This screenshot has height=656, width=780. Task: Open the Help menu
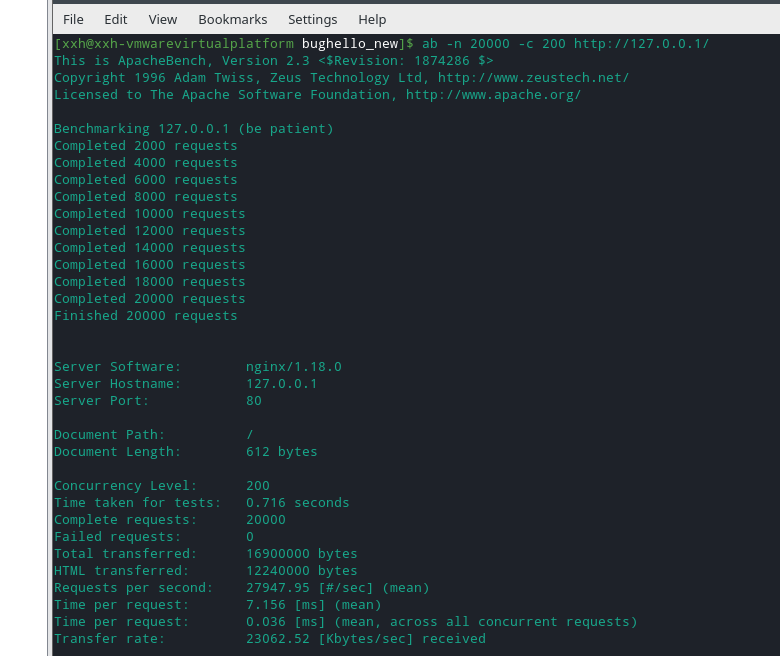[x=372, y=19]
